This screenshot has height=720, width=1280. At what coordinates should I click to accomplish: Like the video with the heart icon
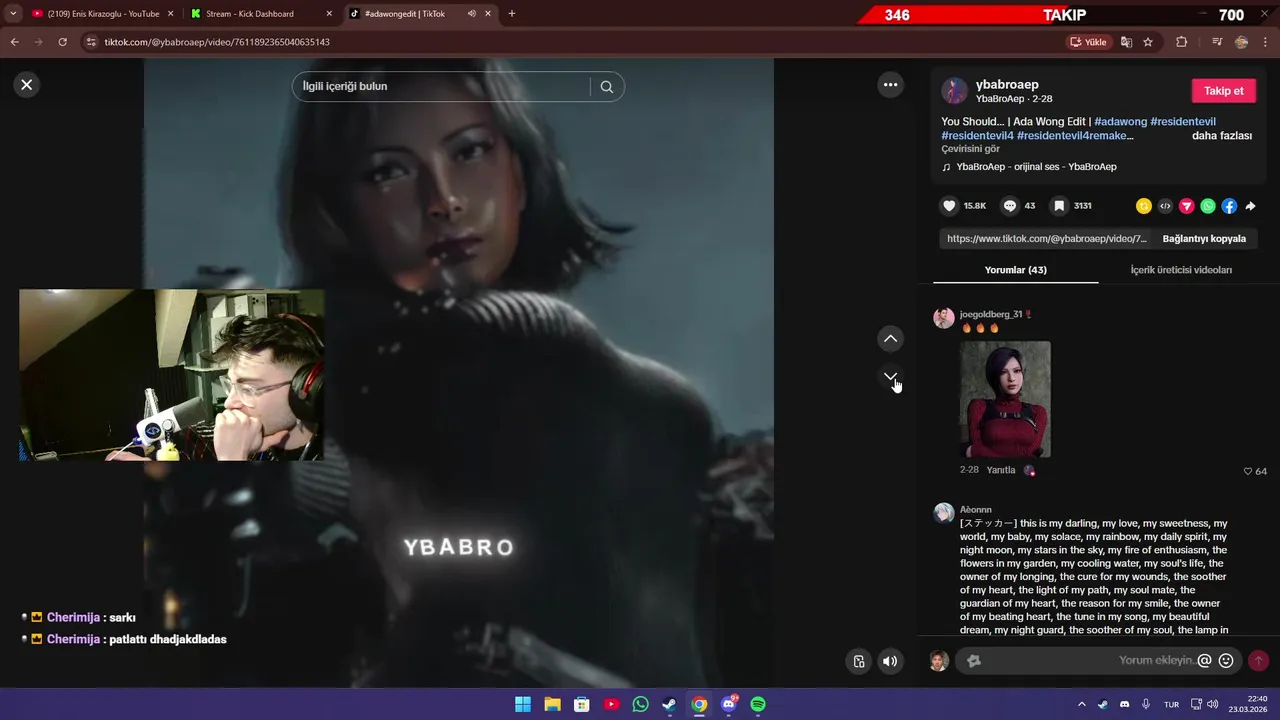pyautogui.click(x=949, y=206)
